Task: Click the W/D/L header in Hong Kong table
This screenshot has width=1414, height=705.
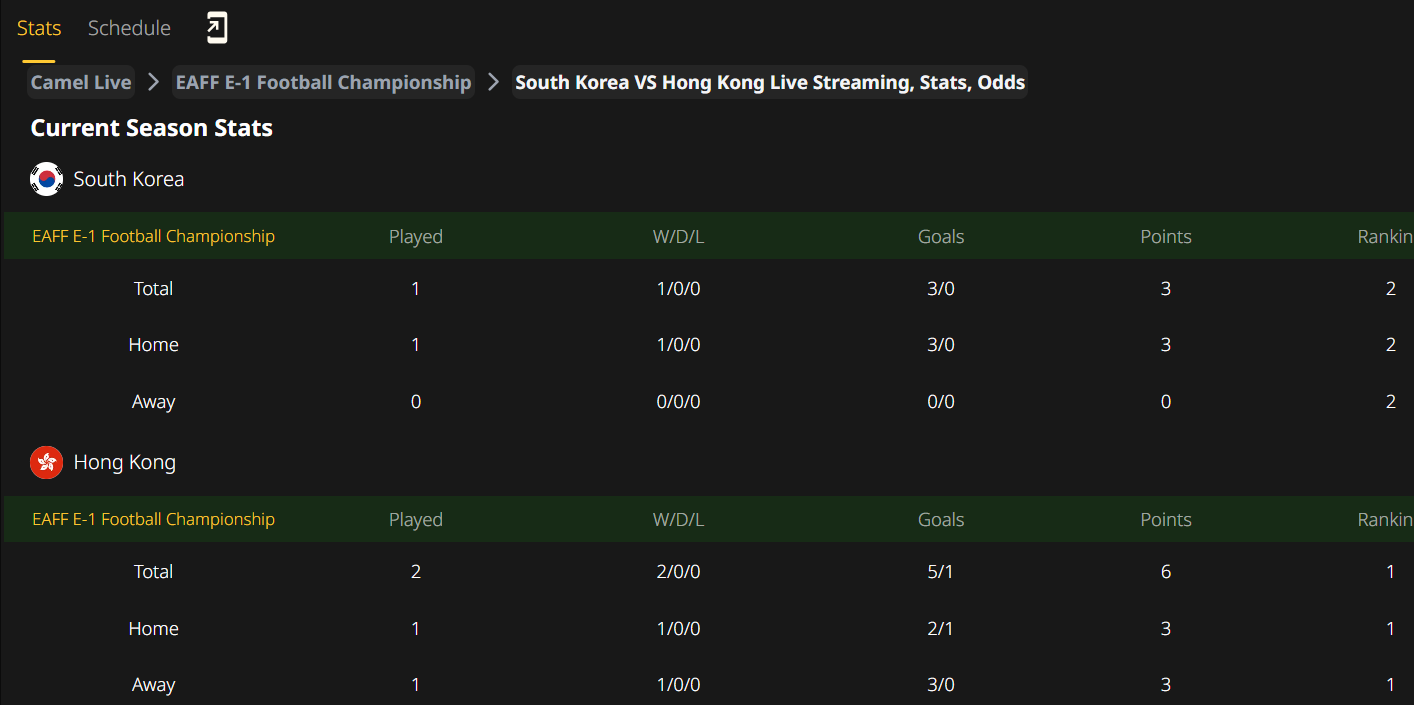Action: tap(679, 519)
